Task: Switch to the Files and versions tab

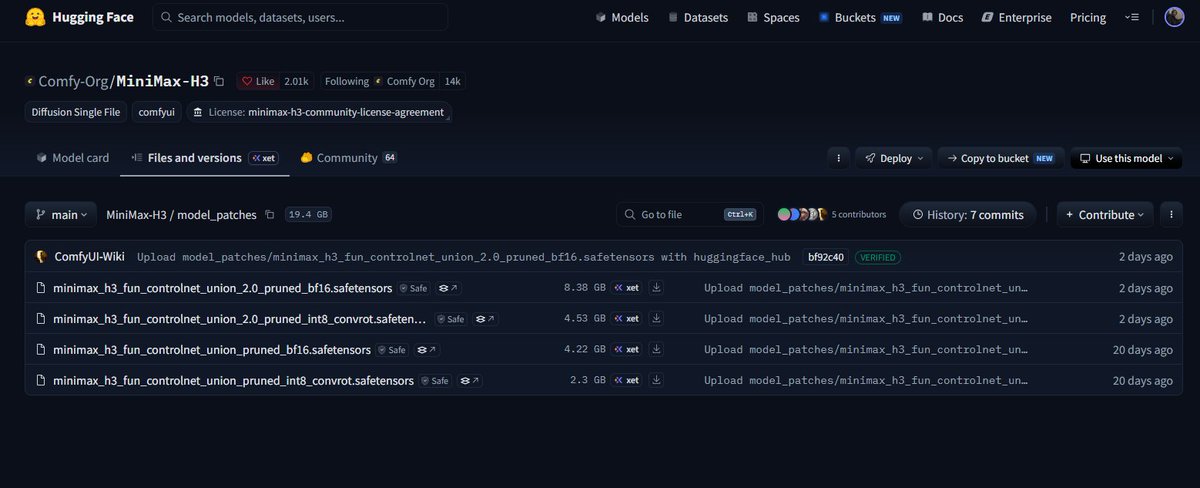Action: tap(205, 158)
